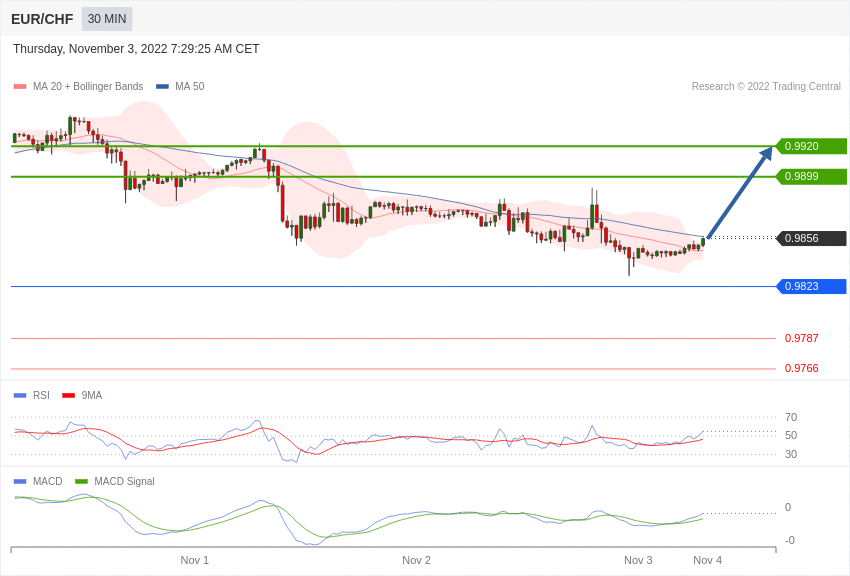Click the MACD legend color swatch
The height and width of the screenshot is (576, 850).
20,481
